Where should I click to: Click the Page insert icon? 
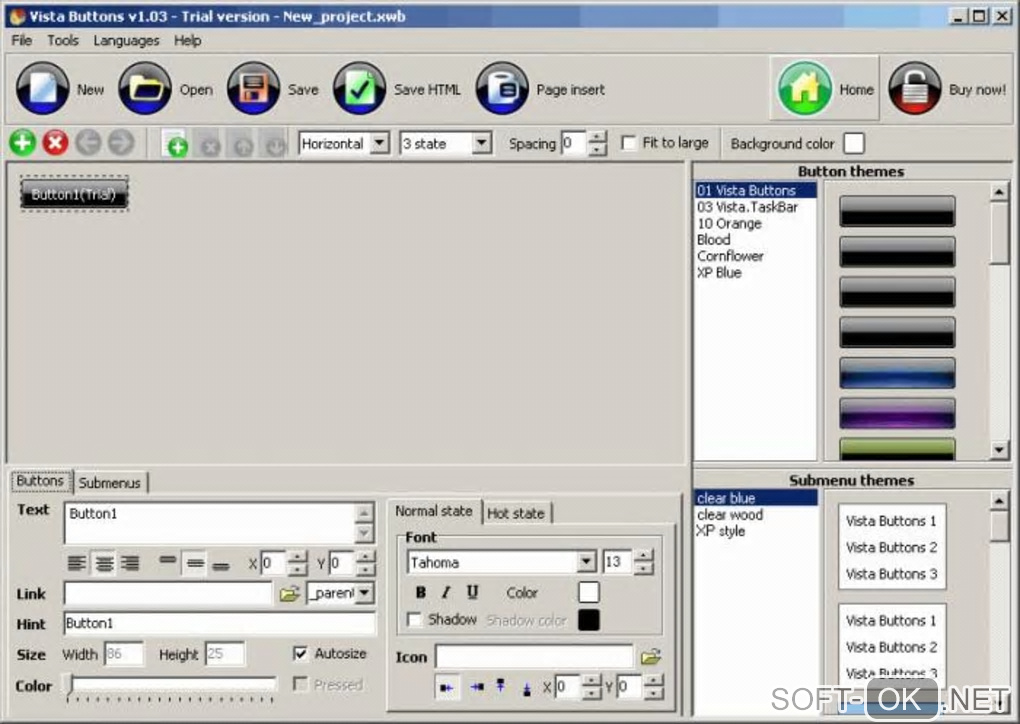pos(502,88)
